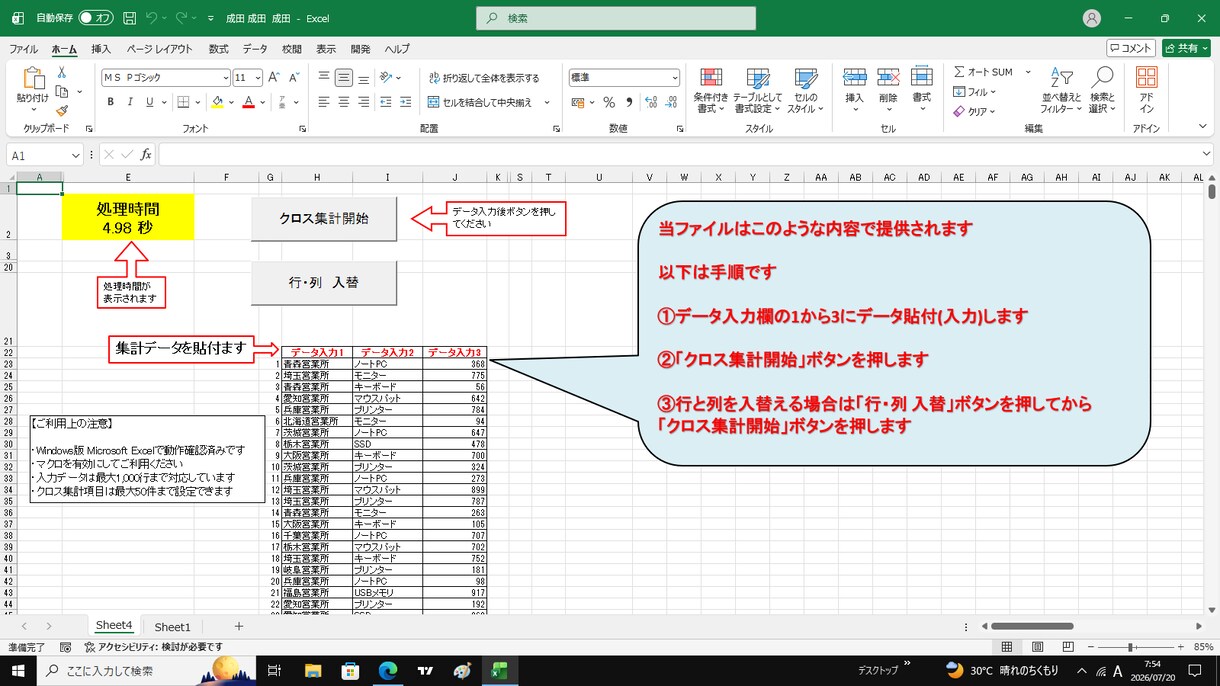
Task: Open the Formulas (数式) tab
Action: [218, 48]
